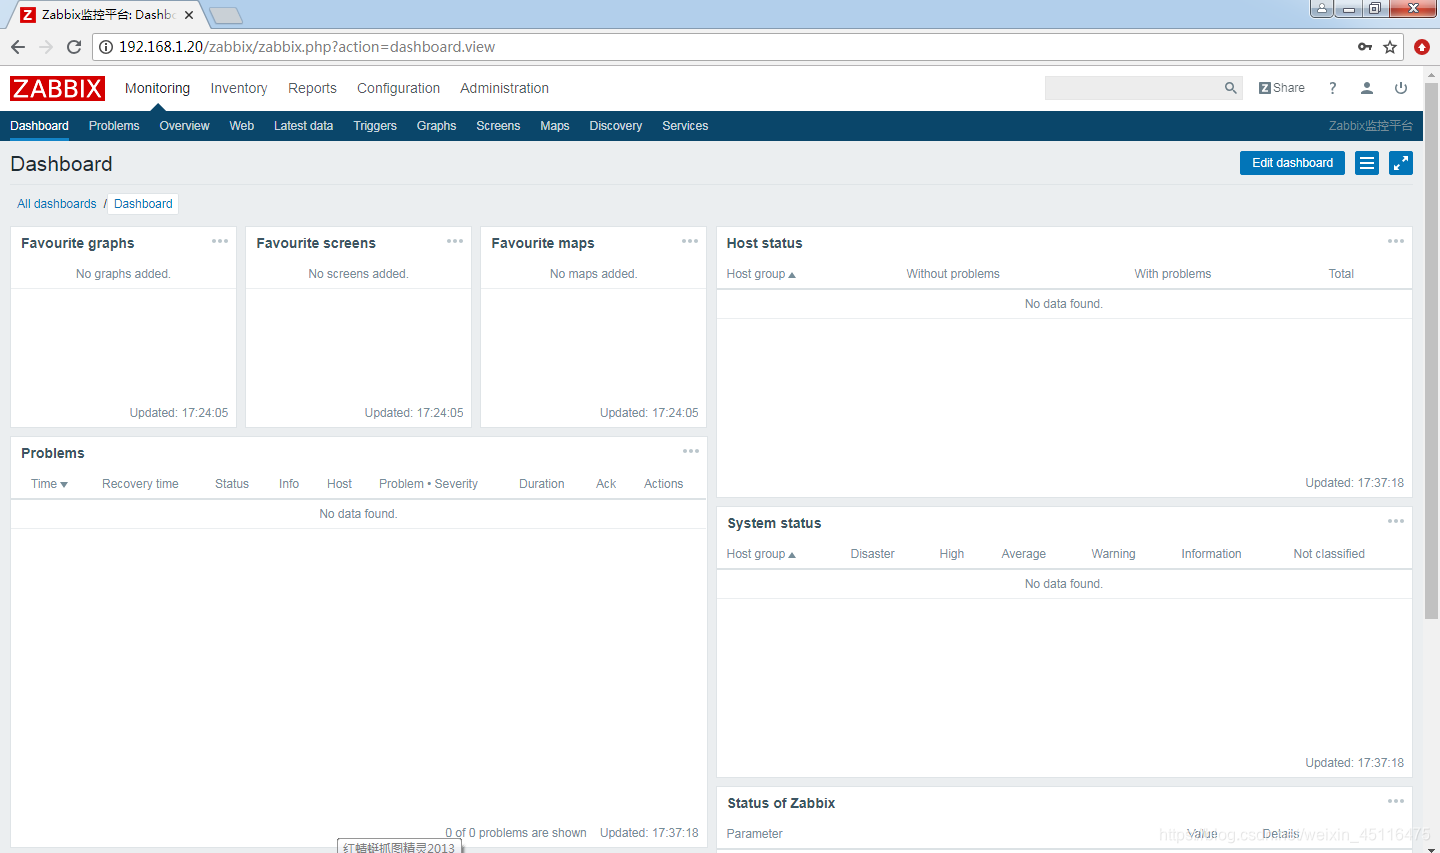Click the search magnifier icon
The width and height of the screenshot is (1440, 853).
pyautogui.click(x=1231, y=88)
